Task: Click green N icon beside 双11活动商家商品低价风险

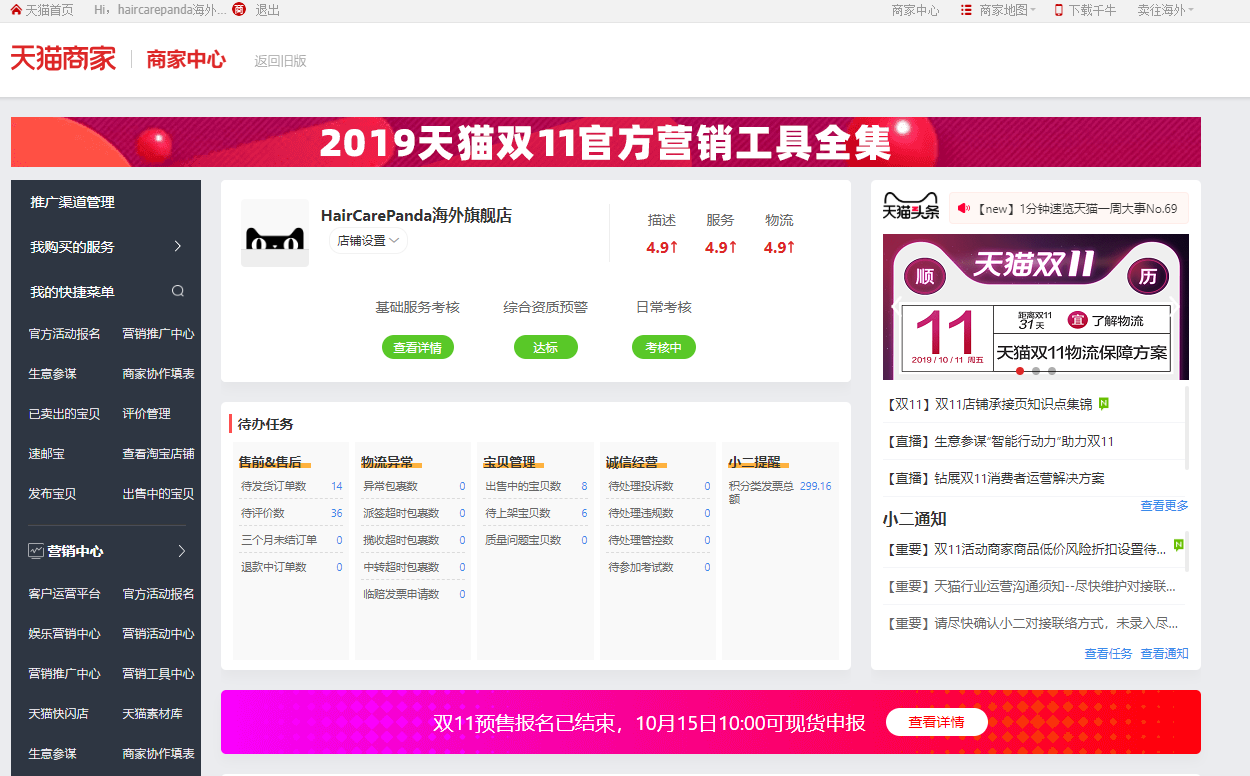Action: (1179, 545)
